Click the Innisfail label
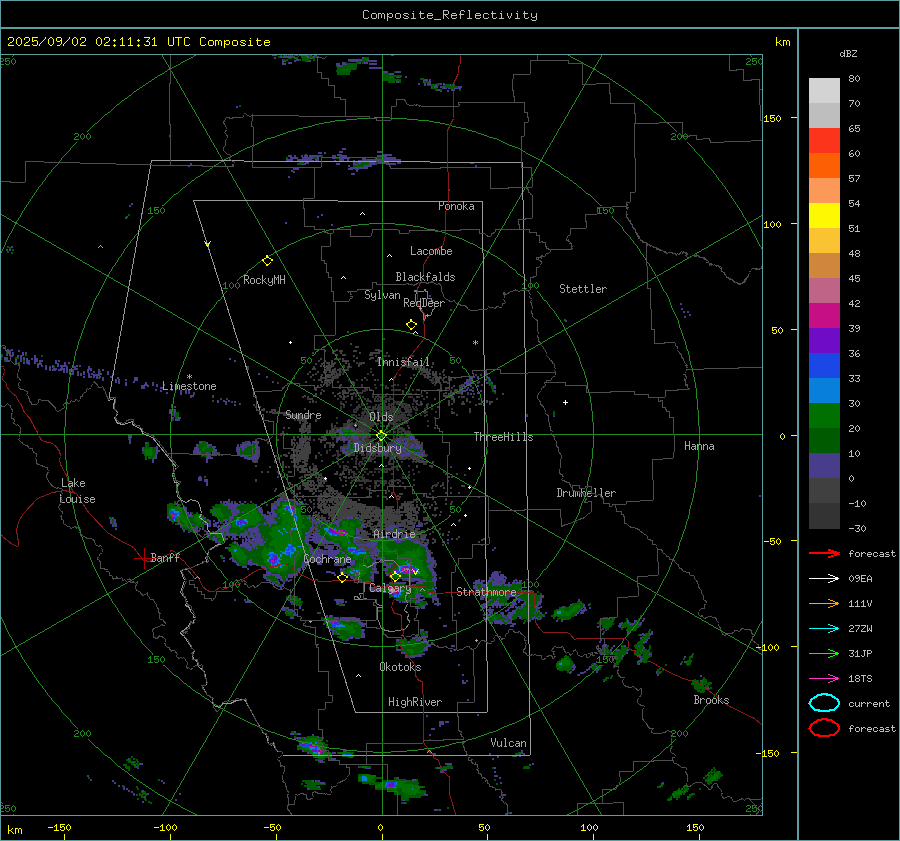 click(x=403, y=362)
